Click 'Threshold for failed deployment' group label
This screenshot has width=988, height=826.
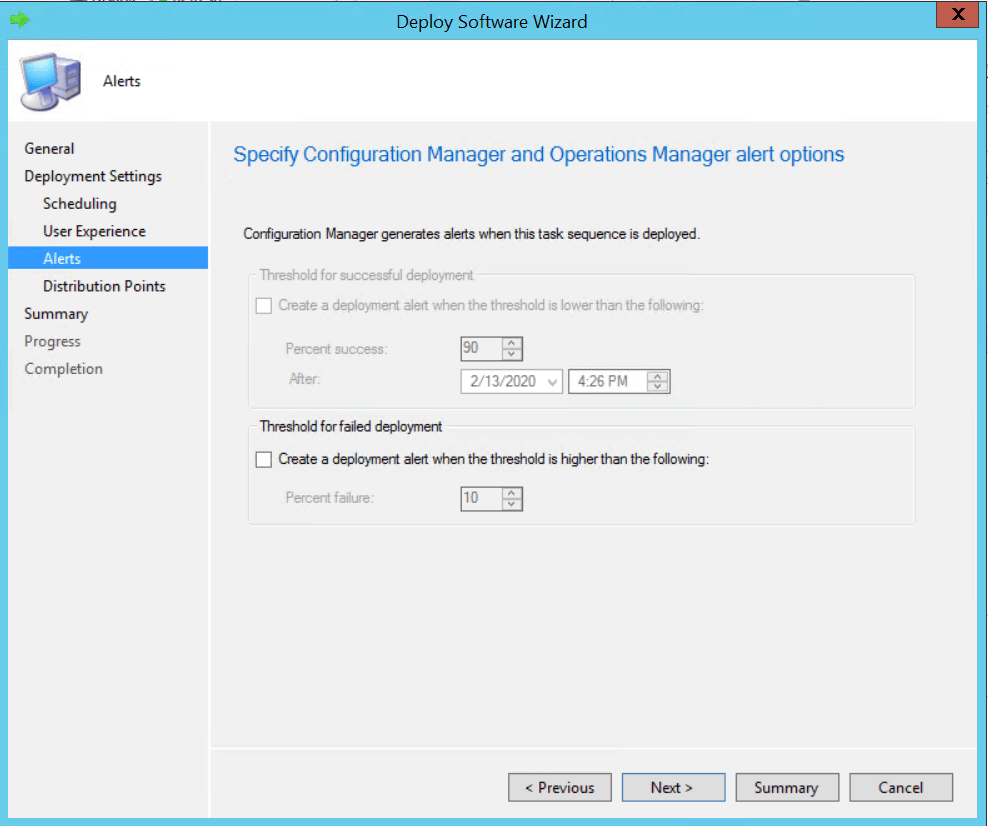tap(351, 427)
